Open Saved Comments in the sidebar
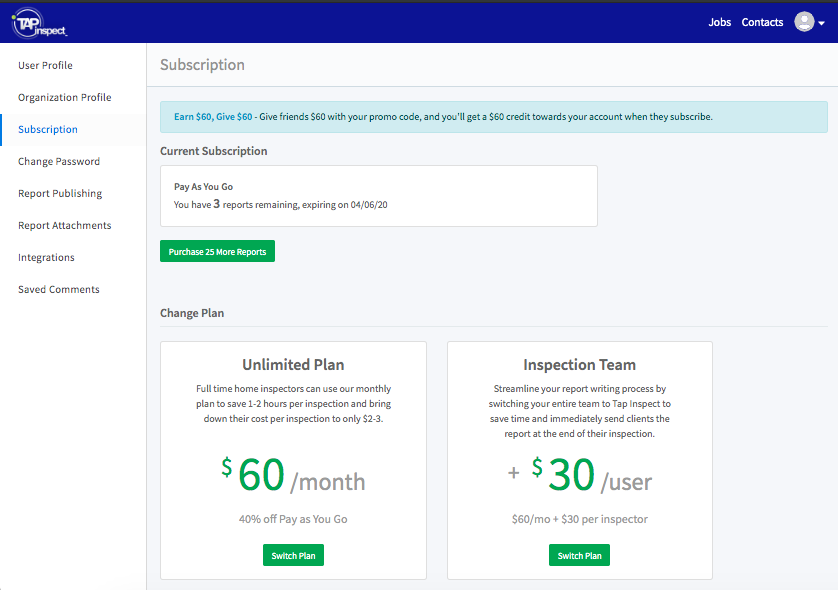Screen dimensions: 838x590 [x=59, y=290]
